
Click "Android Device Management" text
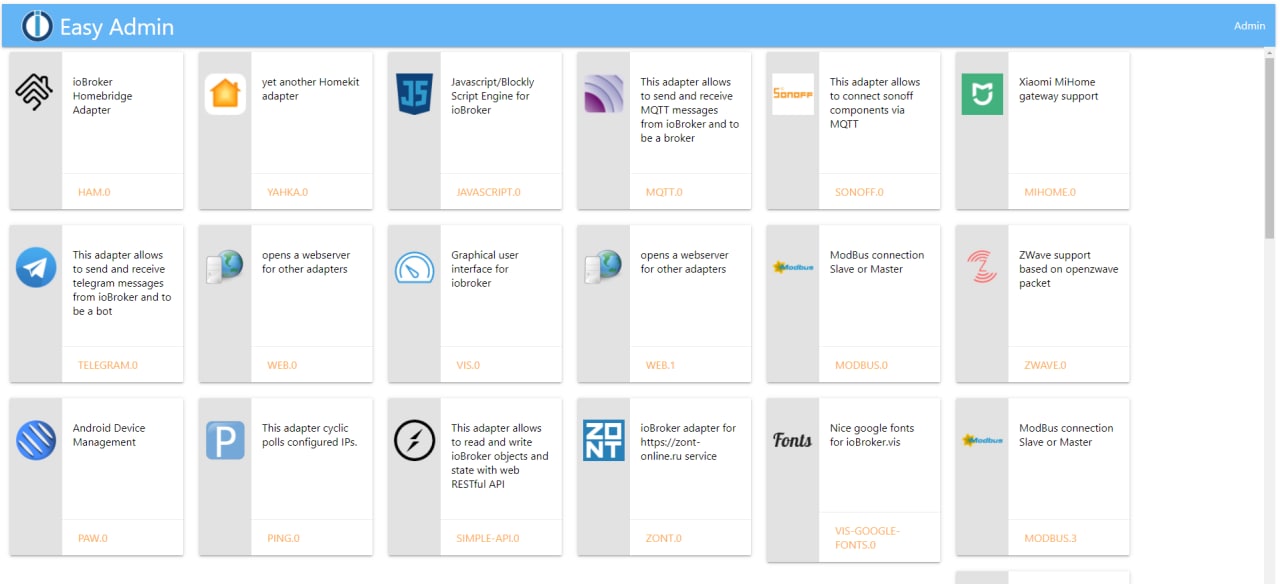108,435
